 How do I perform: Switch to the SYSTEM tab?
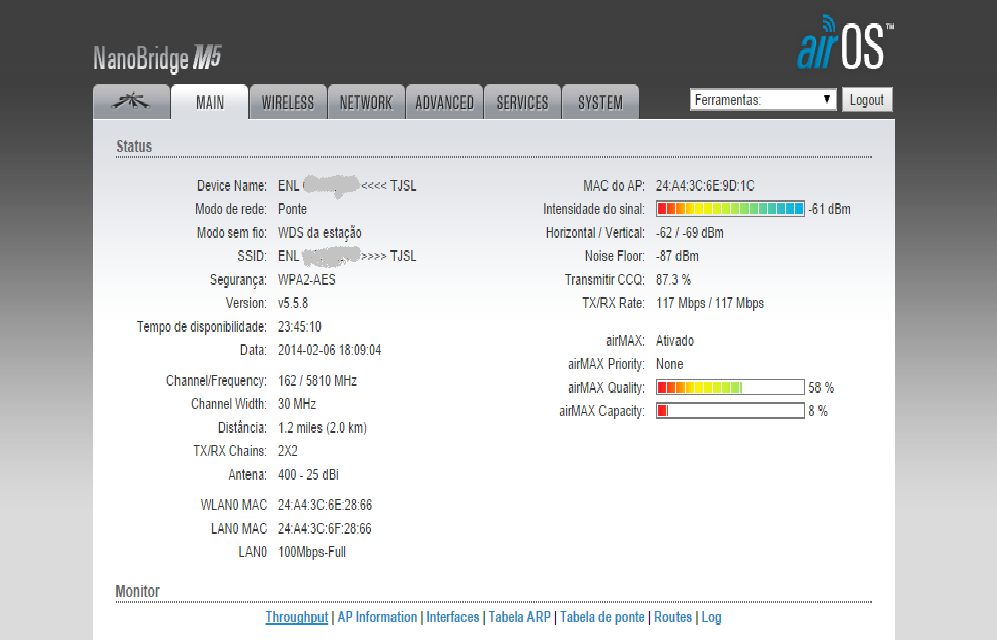600,102
